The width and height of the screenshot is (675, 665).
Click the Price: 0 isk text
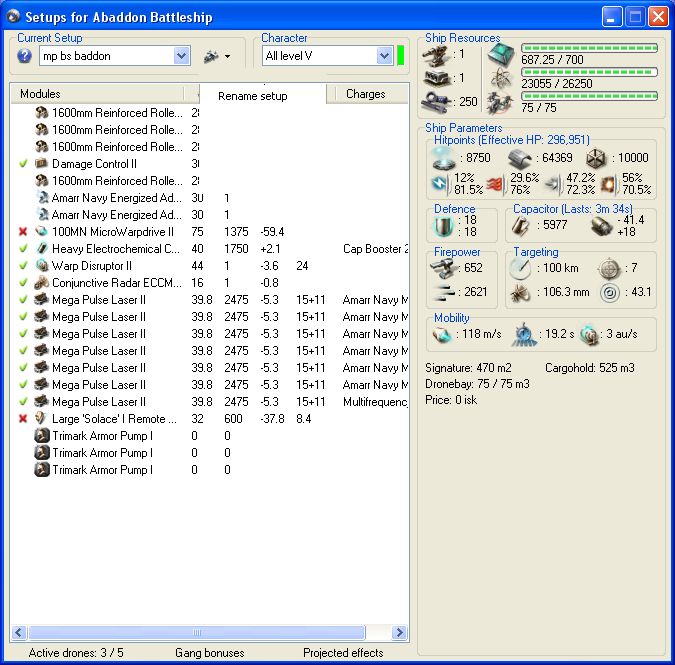pos(451,400)
